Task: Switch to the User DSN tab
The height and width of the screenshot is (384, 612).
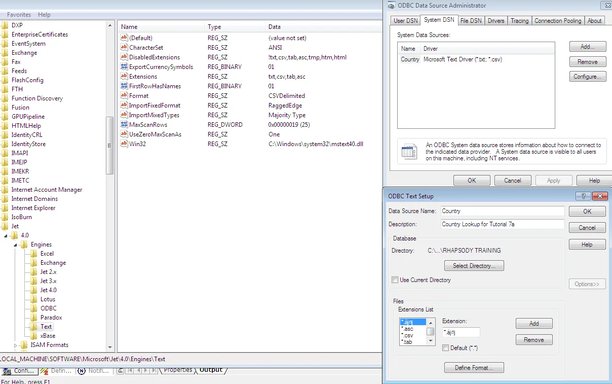Action: pyautogui.click(x=406, y=21)
